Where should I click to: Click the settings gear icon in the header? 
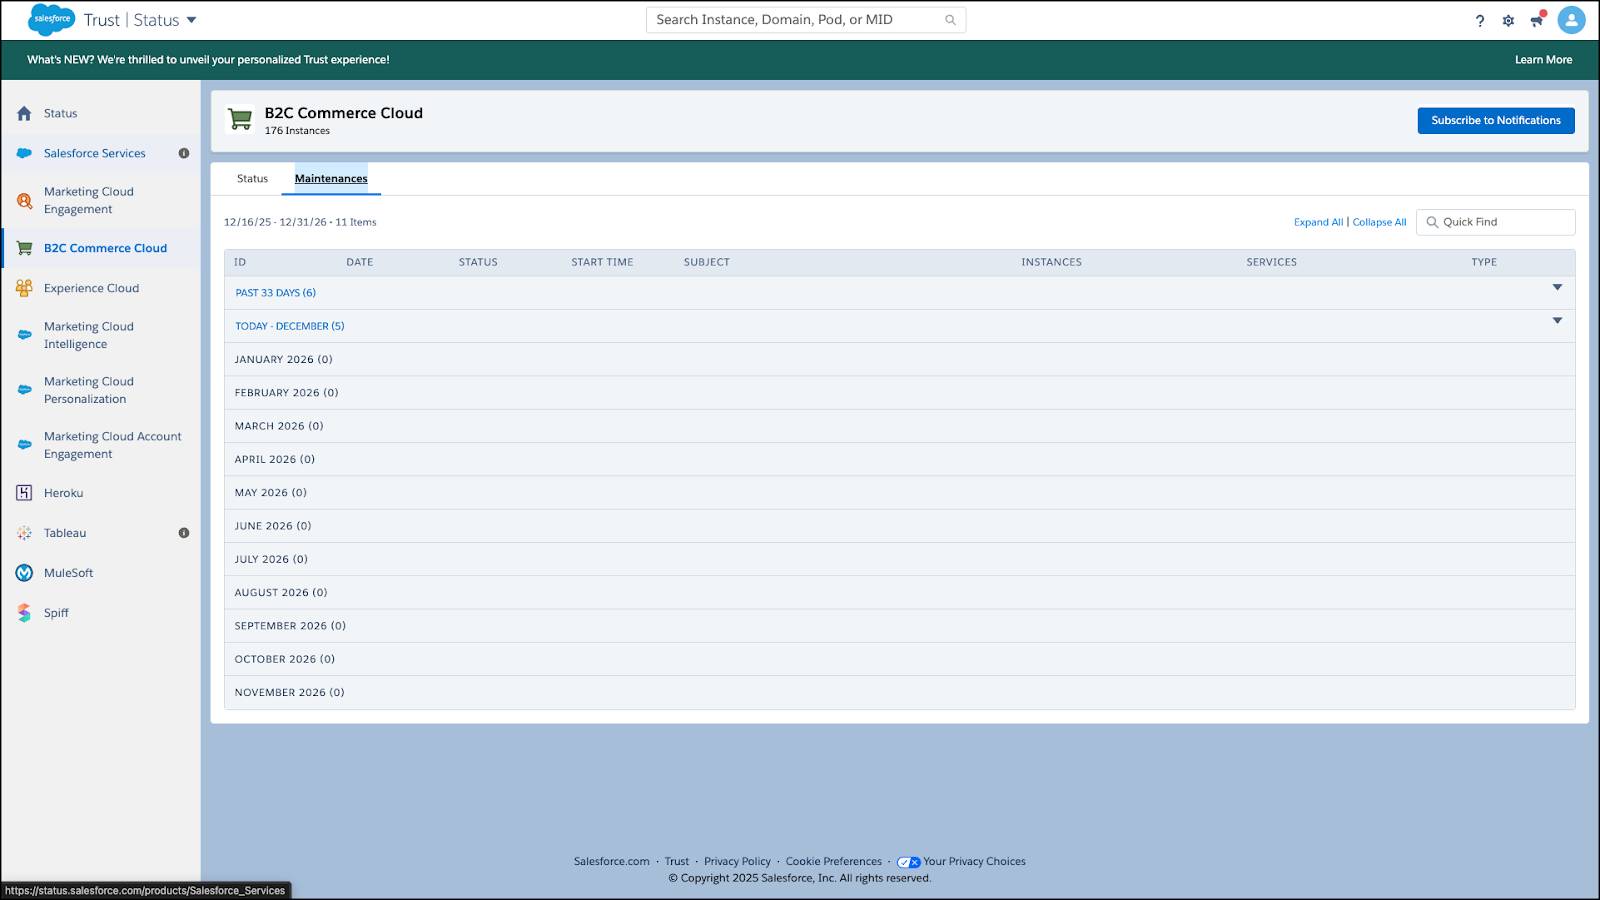1508,20
